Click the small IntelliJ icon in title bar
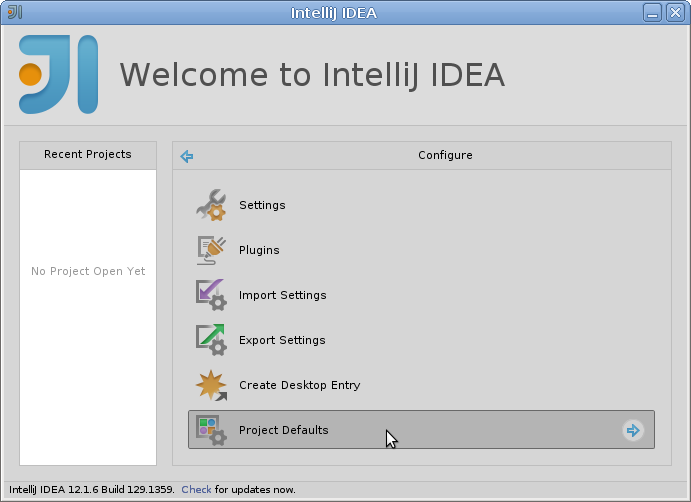This screenshot has height=502, width=691. pyautogui.click(x=15, y=12)
